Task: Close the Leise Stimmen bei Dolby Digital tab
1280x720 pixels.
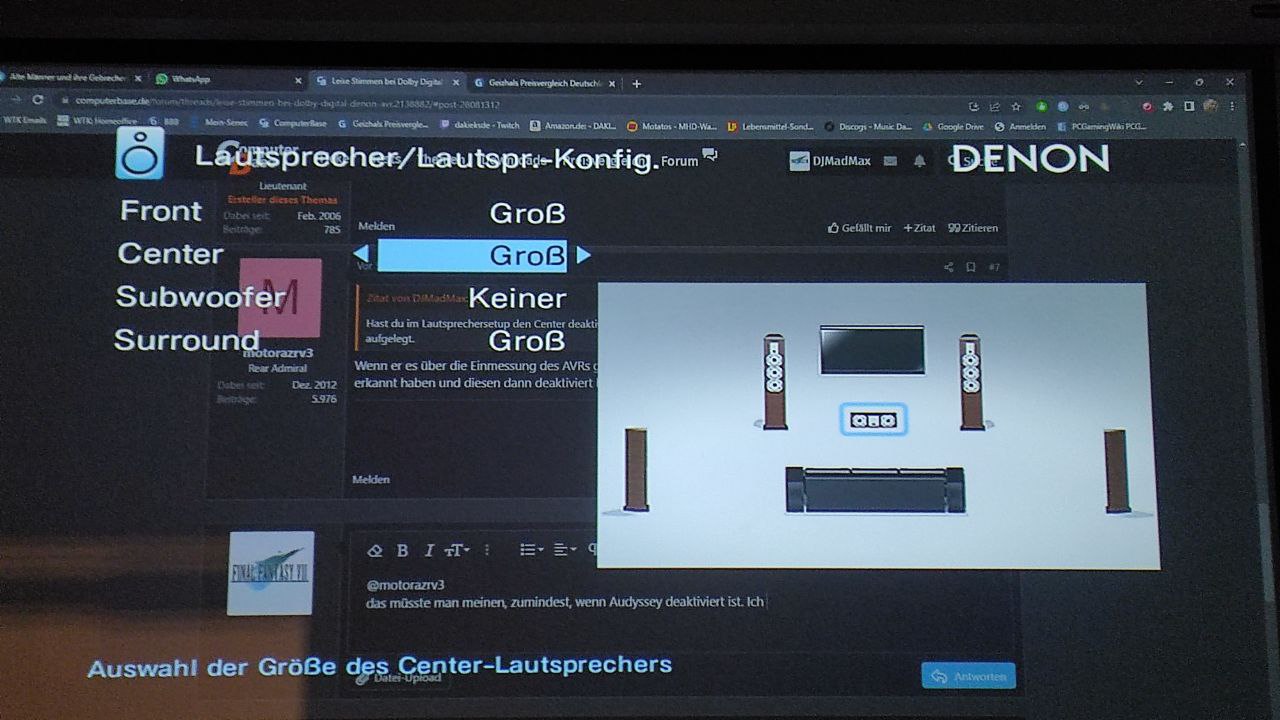Action: point(456,83)
